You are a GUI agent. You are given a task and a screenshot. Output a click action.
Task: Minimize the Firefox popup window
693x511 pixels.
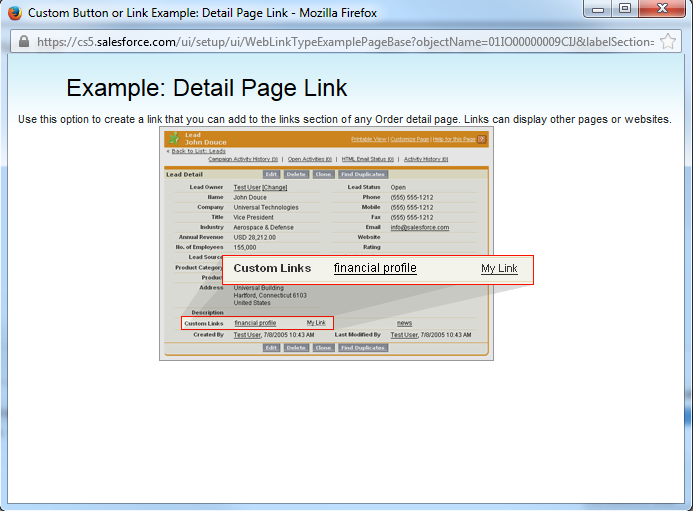598,9
